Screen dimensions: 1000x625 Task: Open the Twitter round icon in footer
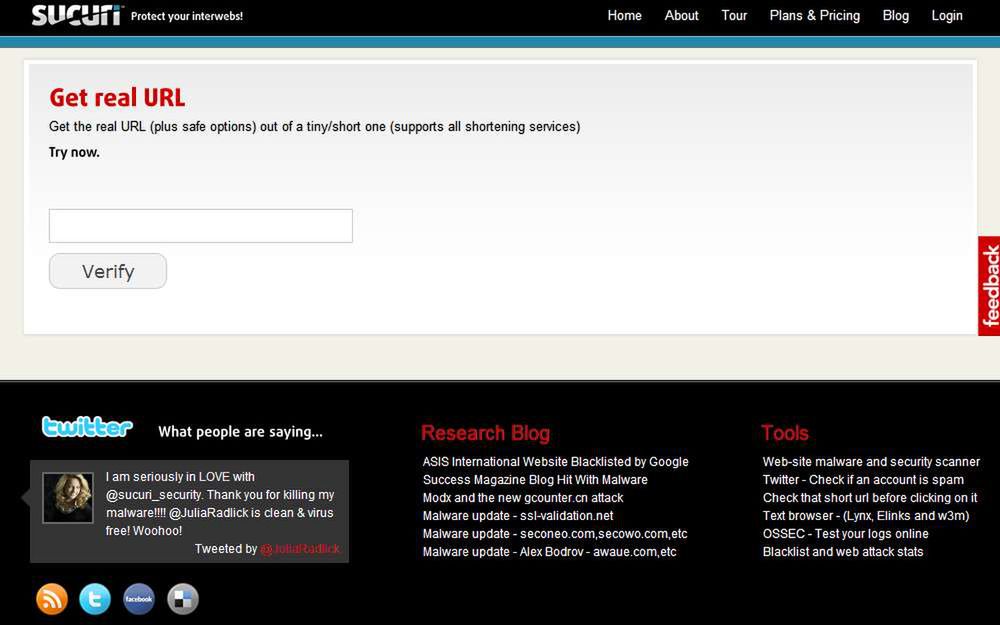[95, 599]
